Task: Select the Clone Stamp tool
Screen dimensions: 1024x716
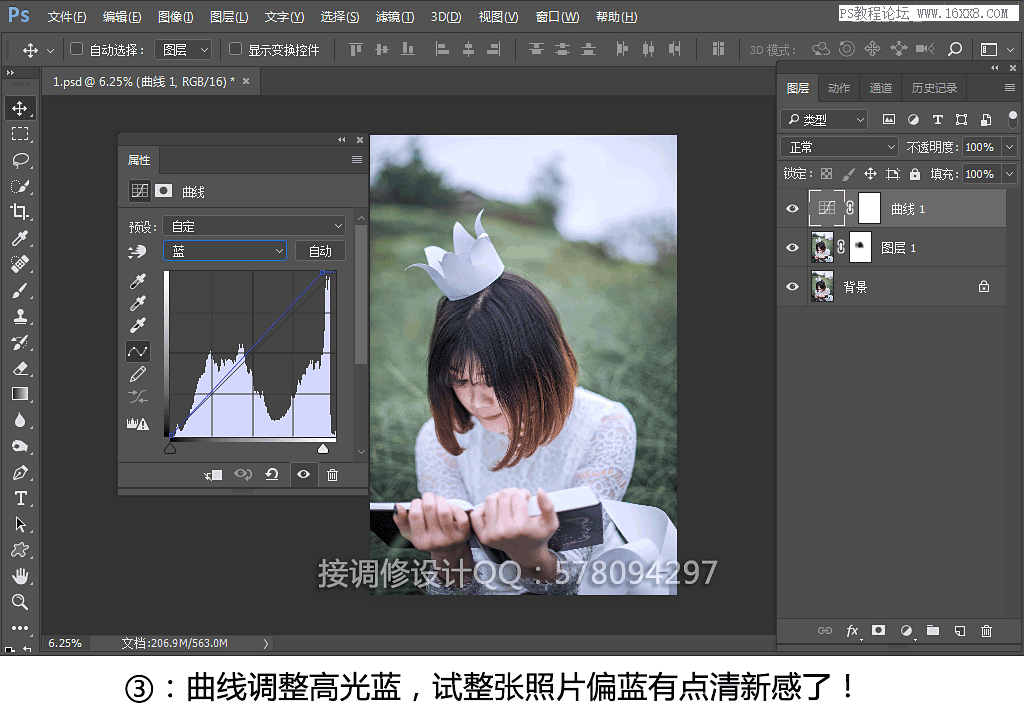Action: click(x=20, y=316)
